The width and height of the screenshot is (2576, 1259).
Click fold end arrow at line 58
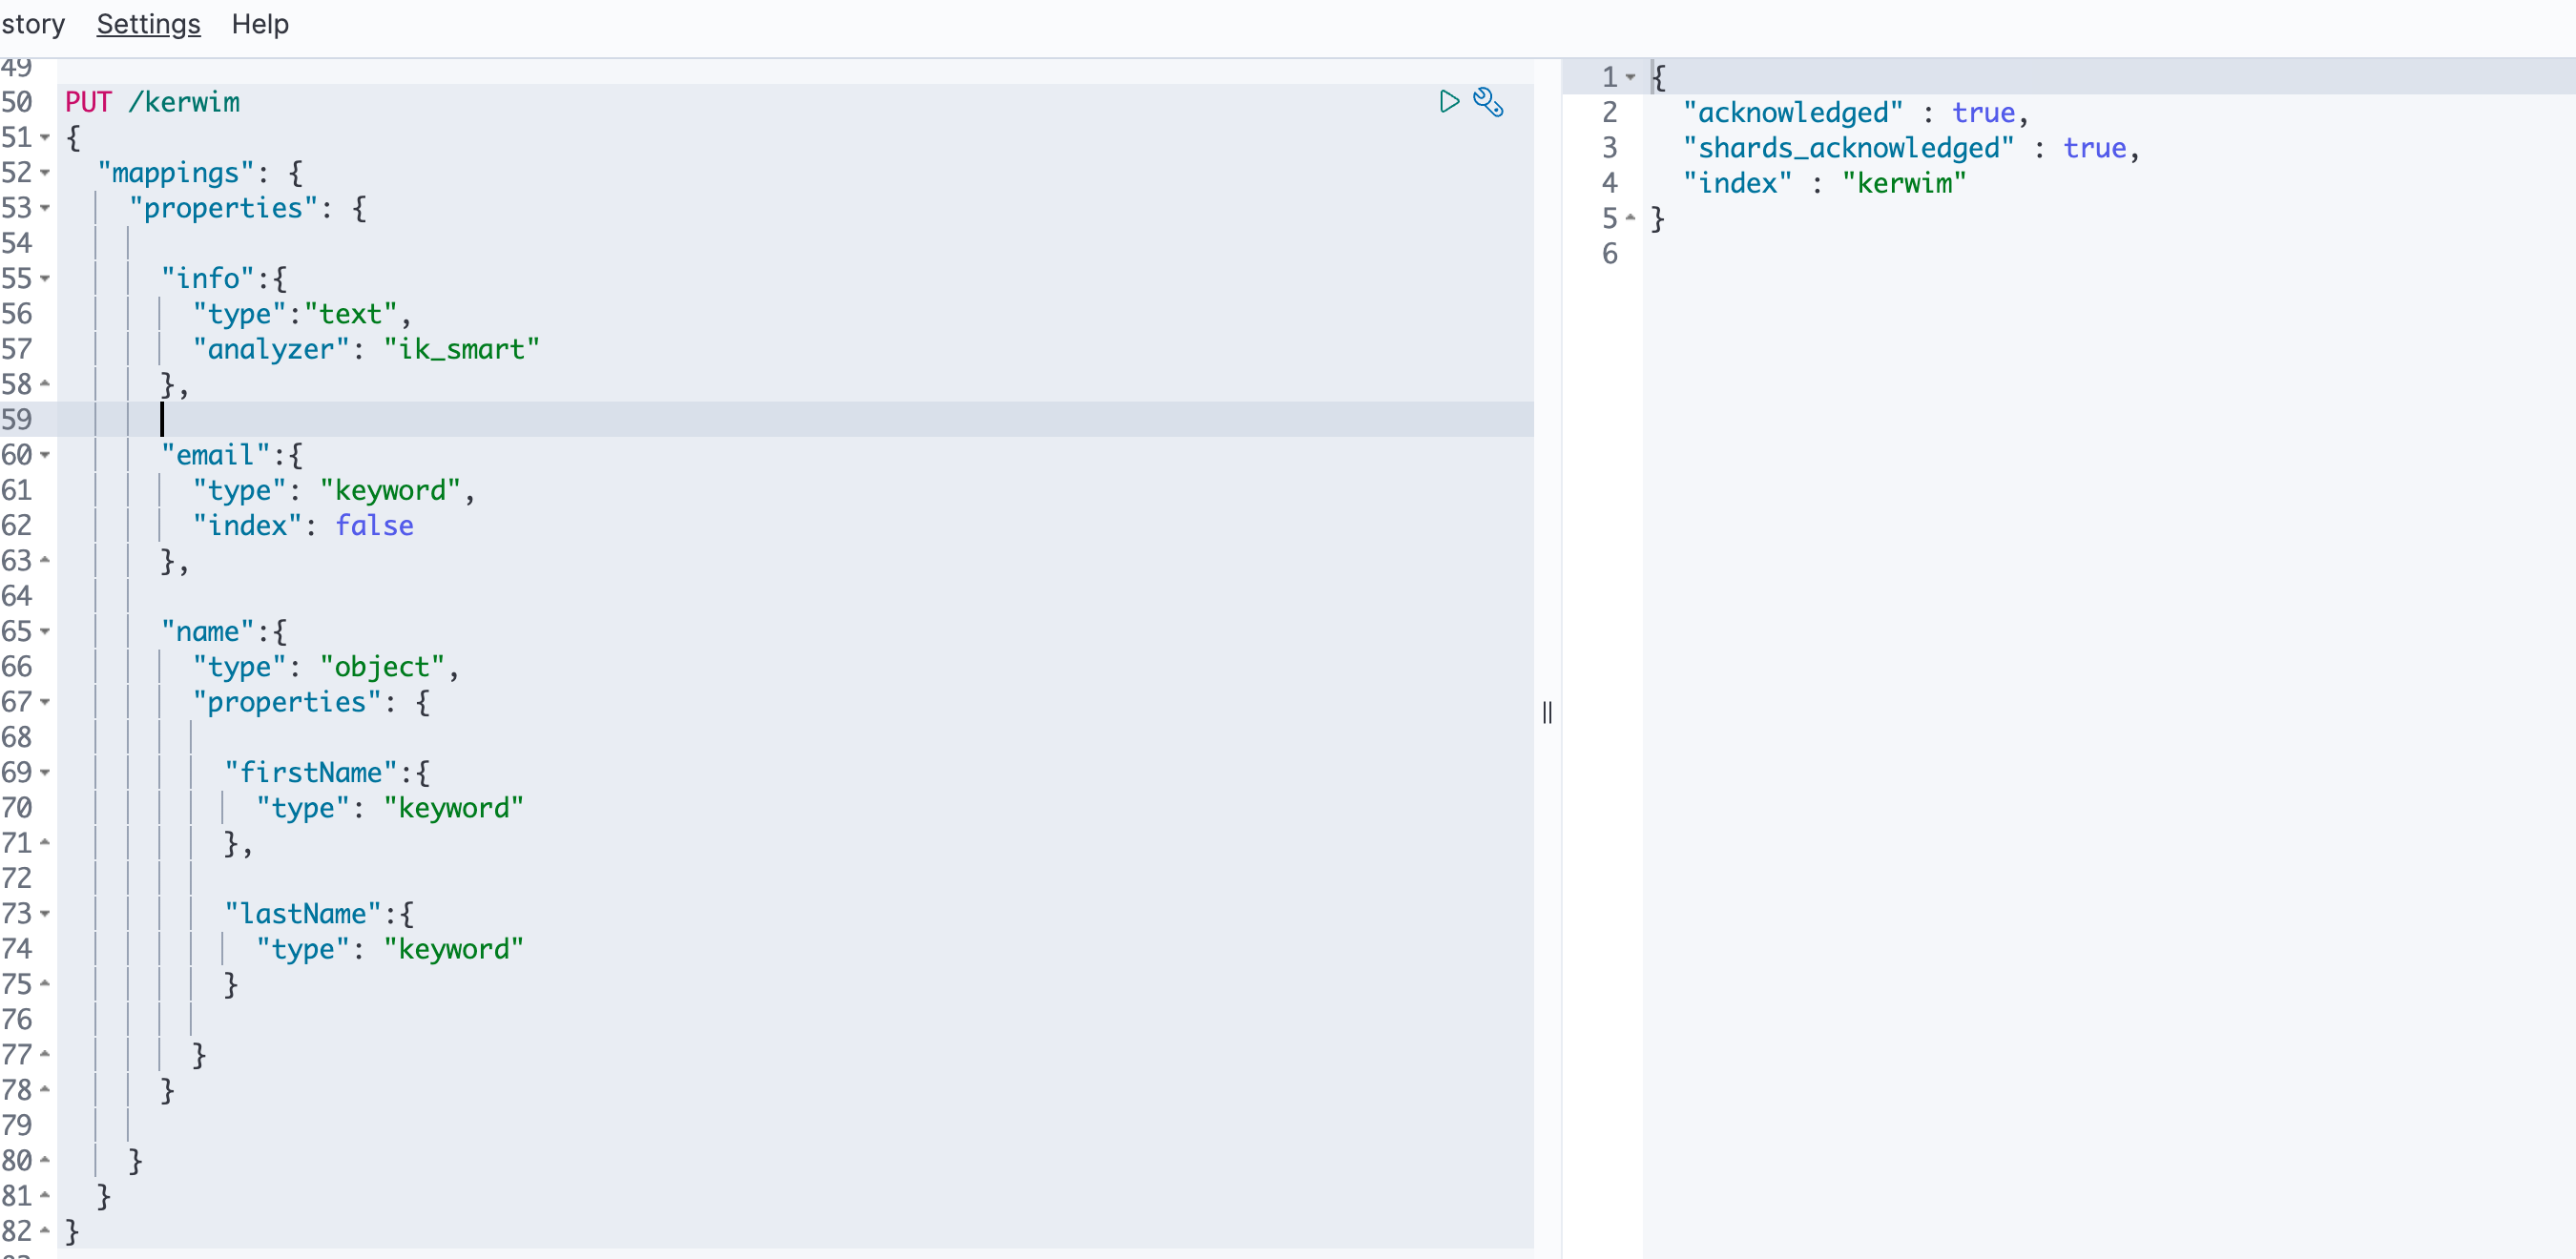click(x=45, y=384)
